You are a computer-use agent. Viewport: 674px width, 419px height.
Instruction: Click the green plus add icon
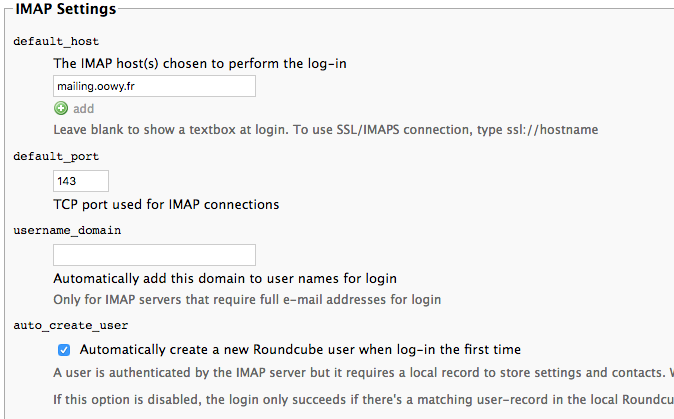point(60,108)
